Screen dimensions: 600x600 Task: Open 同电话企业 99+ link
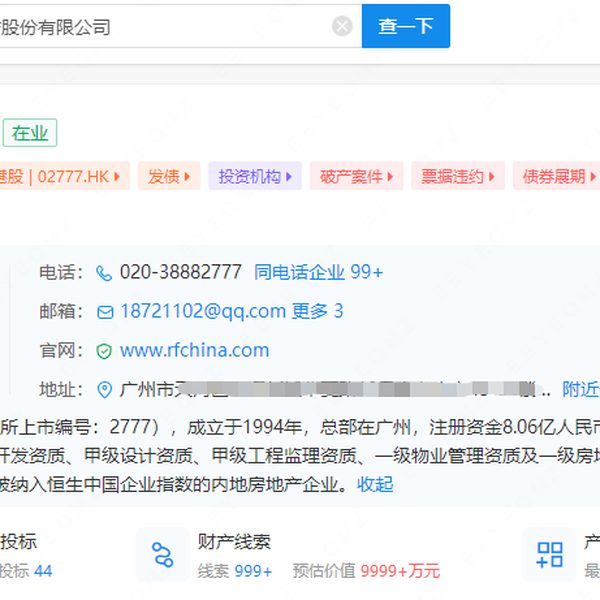(318, 272)
